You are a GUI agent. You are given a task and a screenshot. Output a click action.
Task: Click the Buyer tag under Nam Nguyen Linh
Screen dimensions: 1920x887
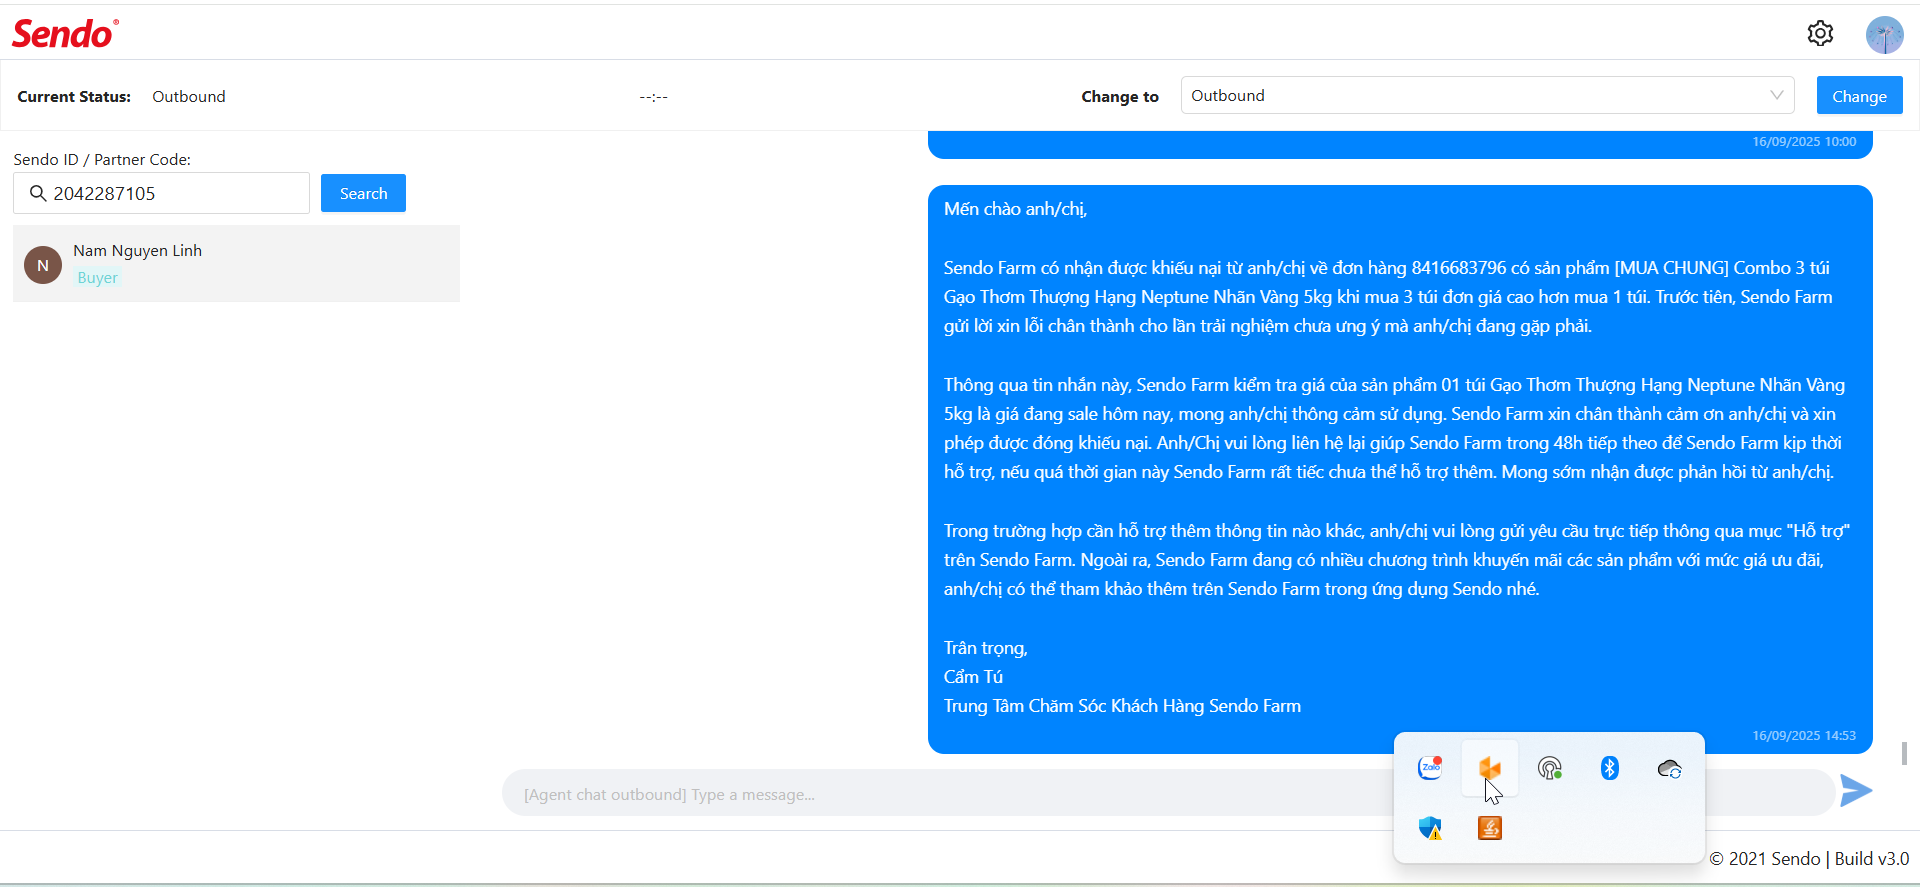[x=98, y=278]
